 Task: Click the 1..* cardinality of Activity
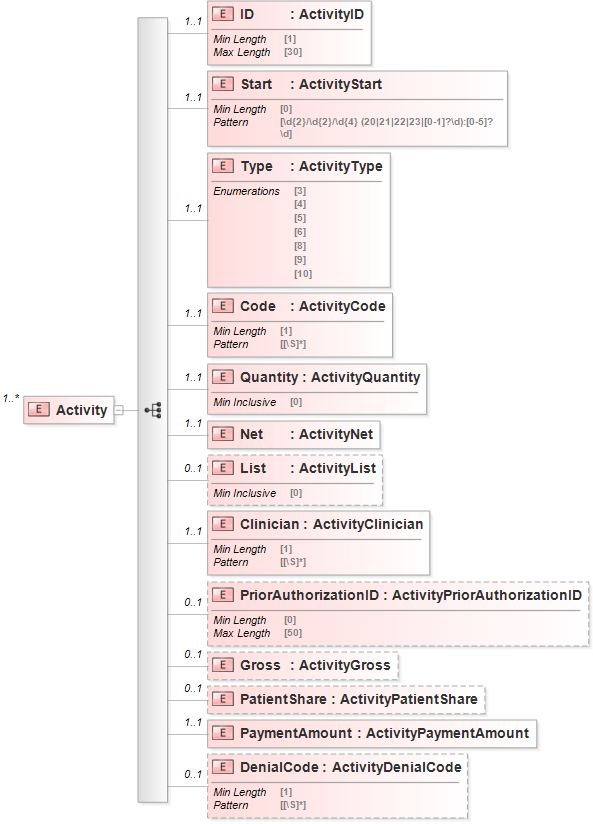(11, 398)
